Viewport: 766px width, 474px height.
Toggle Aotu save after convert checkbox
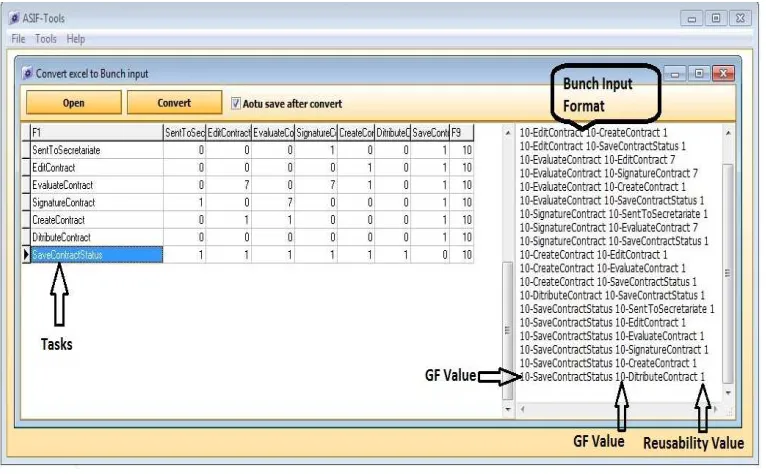click(235, 104)
